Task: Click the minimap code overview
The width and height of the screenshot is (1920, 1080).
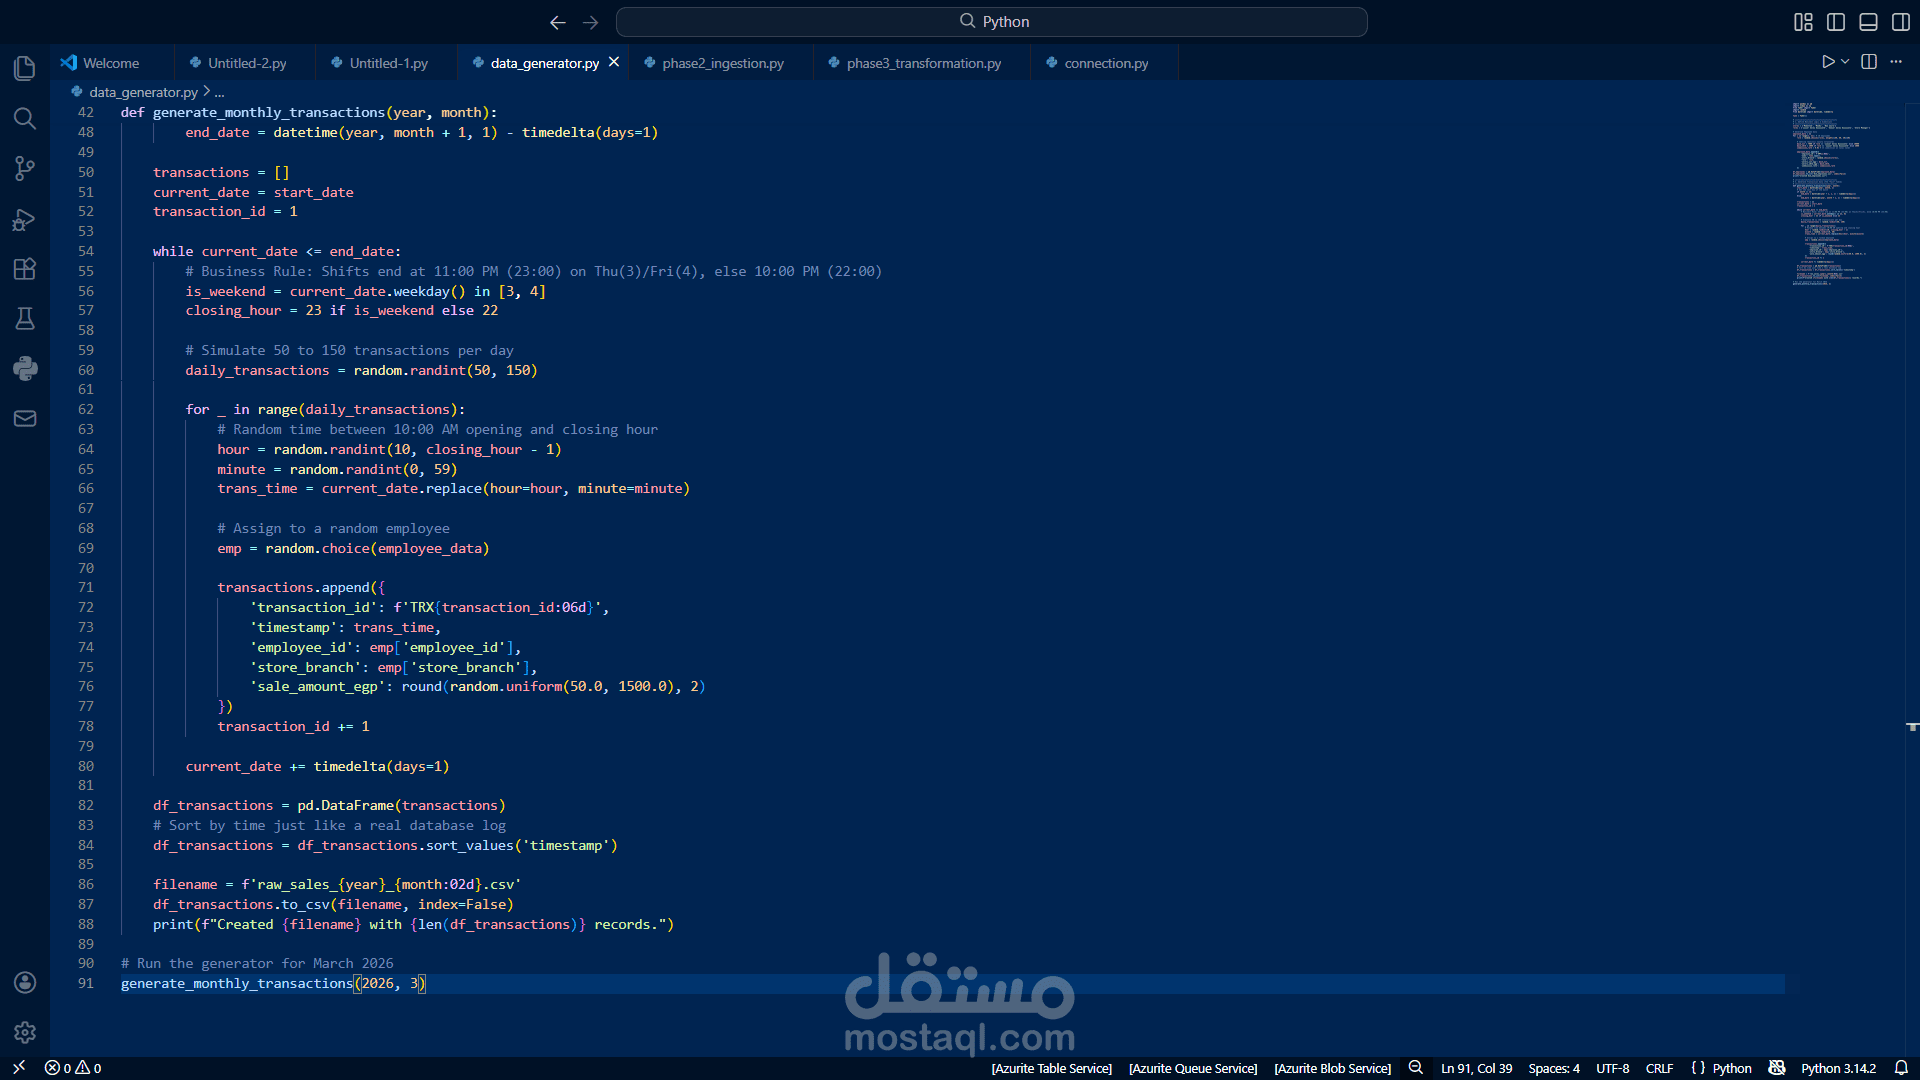Action: (1830, 192)
